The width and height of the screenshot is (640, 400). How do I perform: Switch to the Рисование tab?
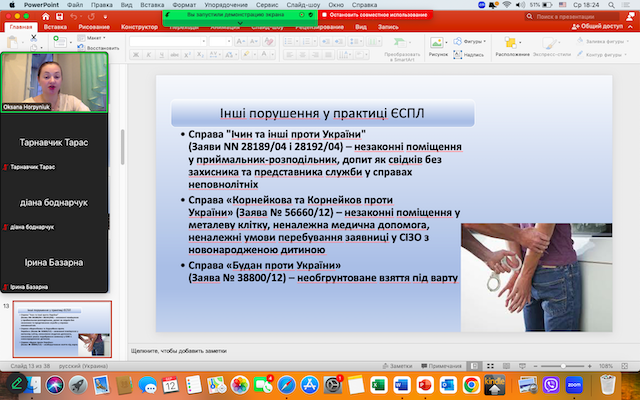pyautogui.click(x=94, y=27)
